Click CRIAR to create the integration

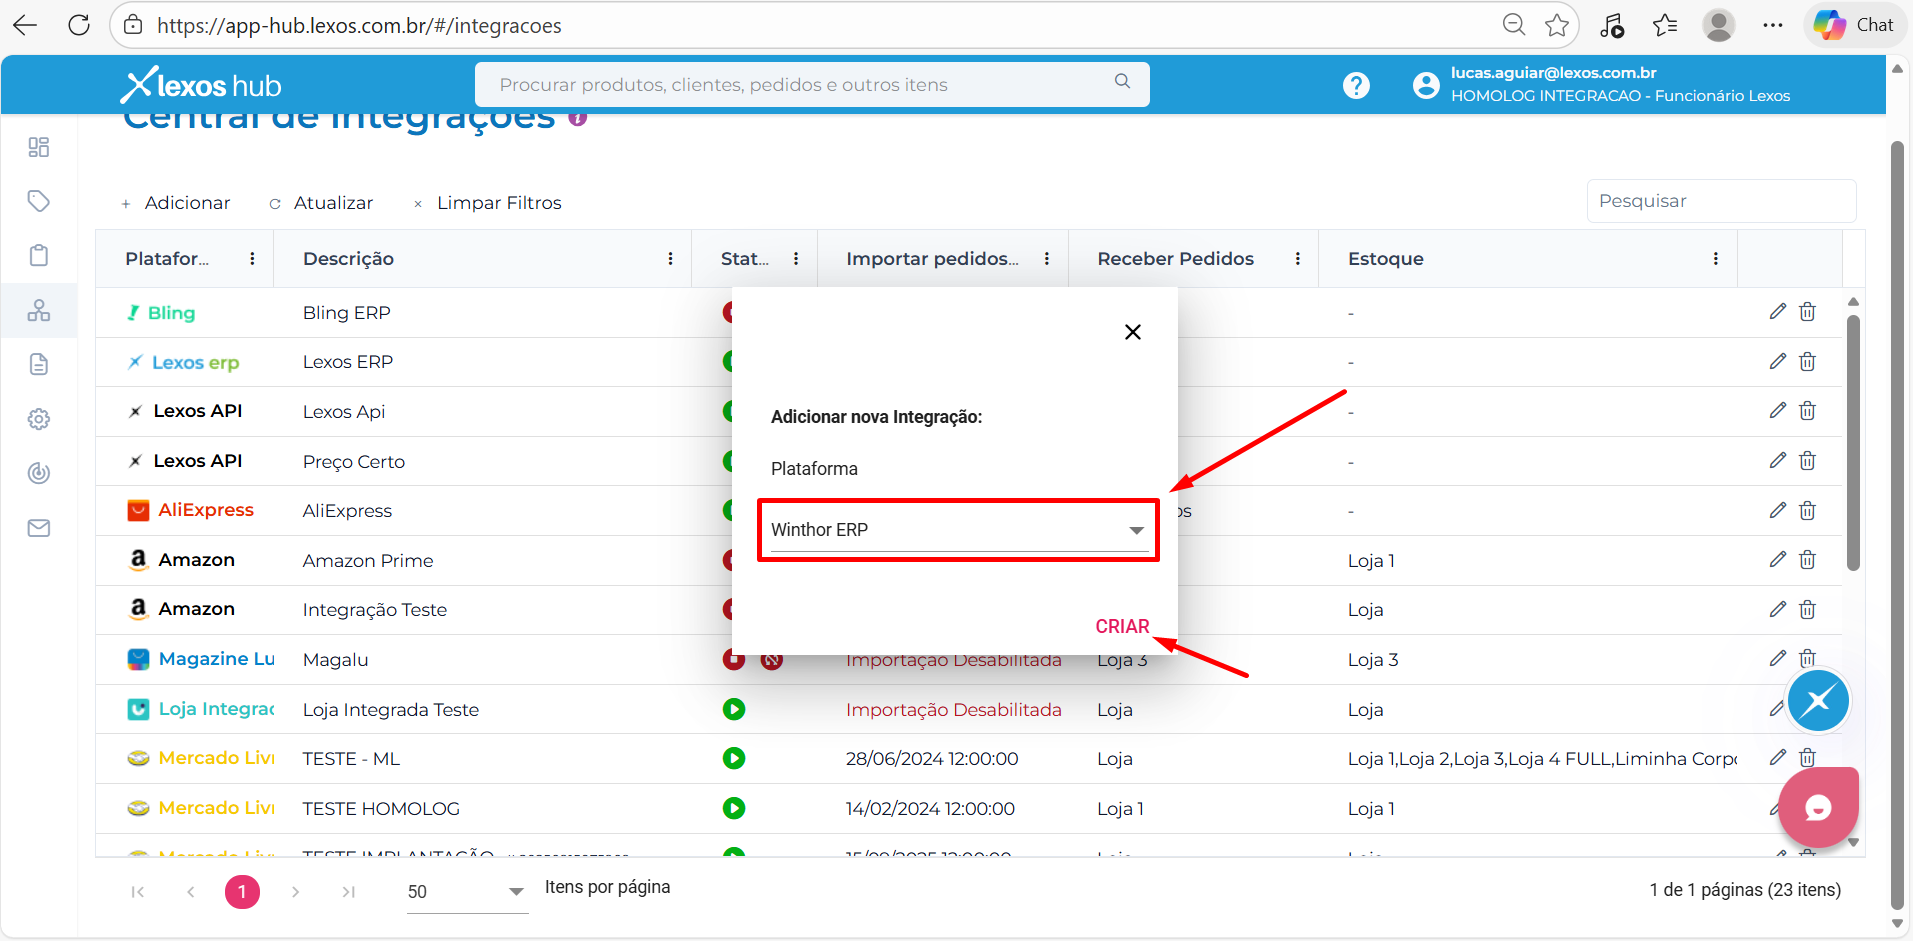tap(1122, 626)
